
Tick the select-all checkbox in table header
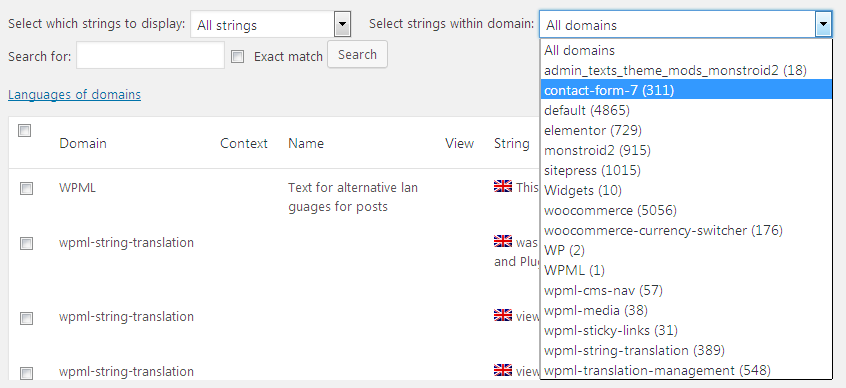(24, 130)
